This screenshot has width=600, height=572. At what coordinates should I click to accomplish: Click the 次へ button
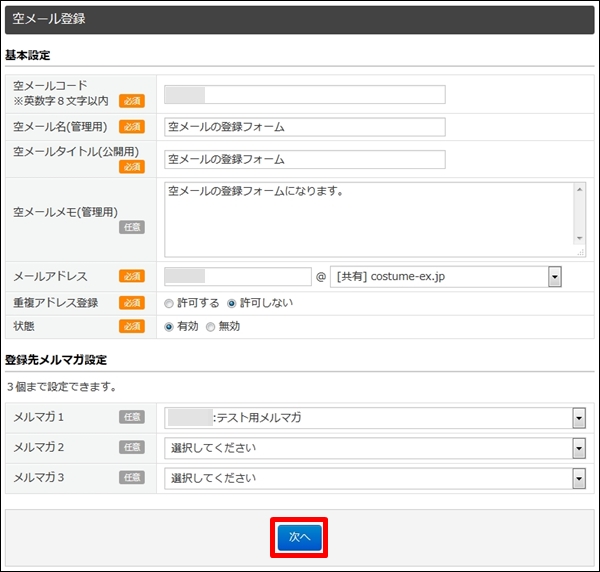299,538
